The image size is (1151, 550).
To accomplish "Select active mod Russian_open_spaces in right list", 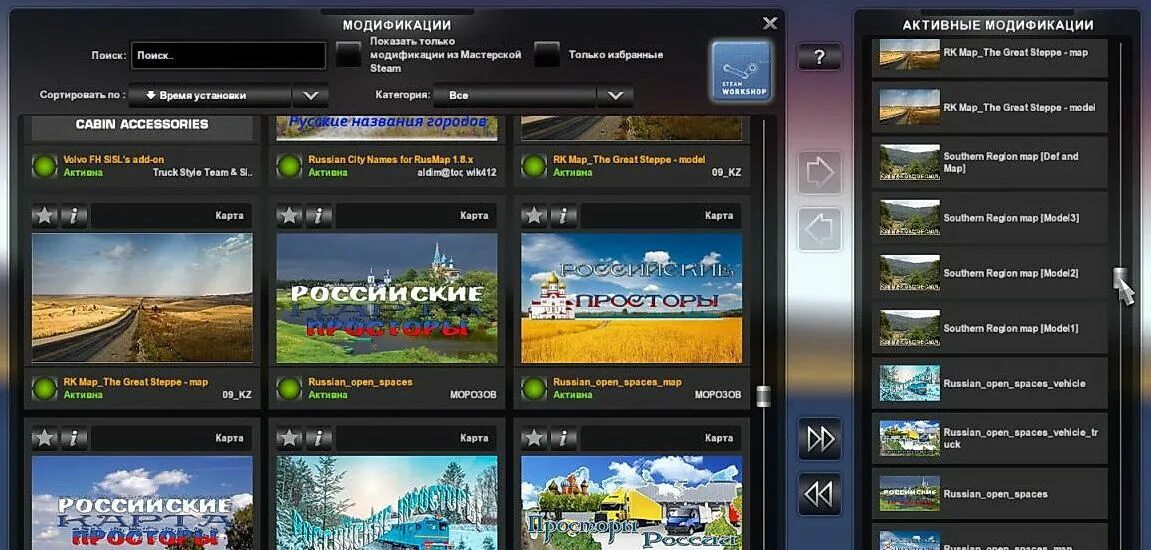I will click(x=990, y=494).
